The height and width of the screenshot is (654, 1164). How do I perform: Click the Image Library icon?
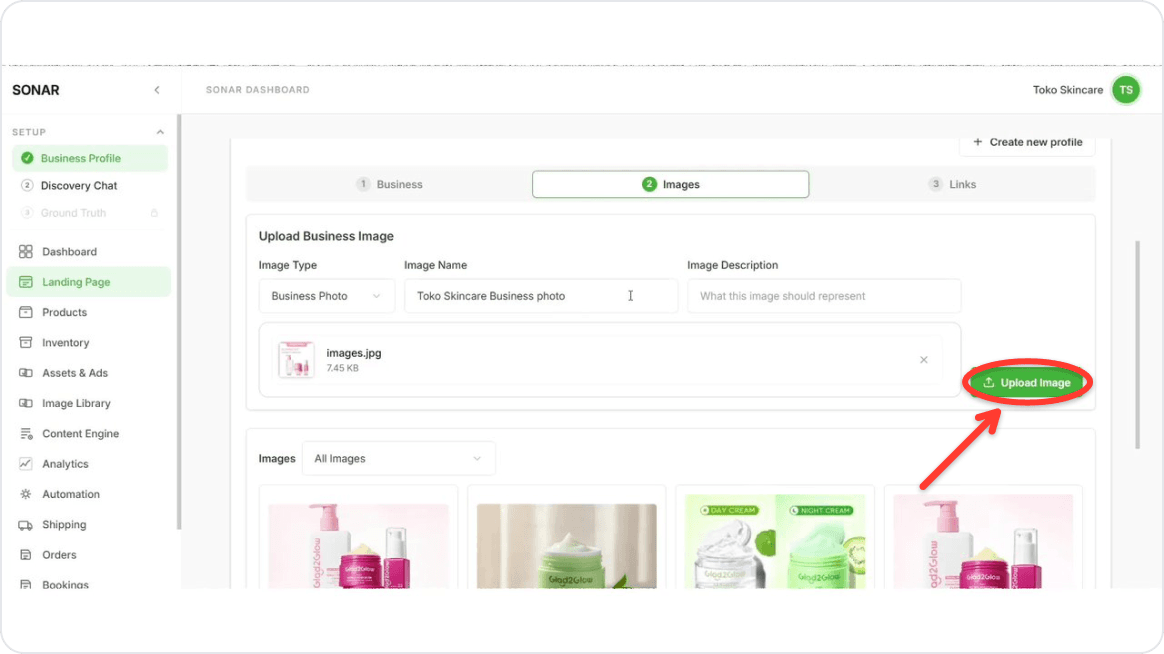pos(26,403)
